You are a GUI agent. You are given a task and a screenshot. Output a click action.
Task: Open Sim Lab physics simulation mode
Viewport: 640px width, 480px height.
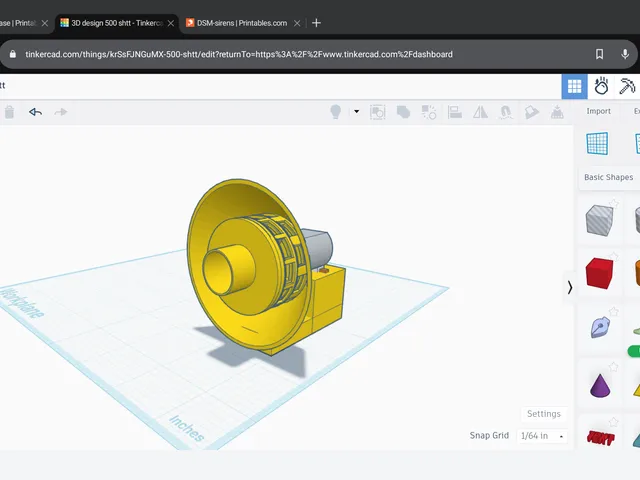601,86
